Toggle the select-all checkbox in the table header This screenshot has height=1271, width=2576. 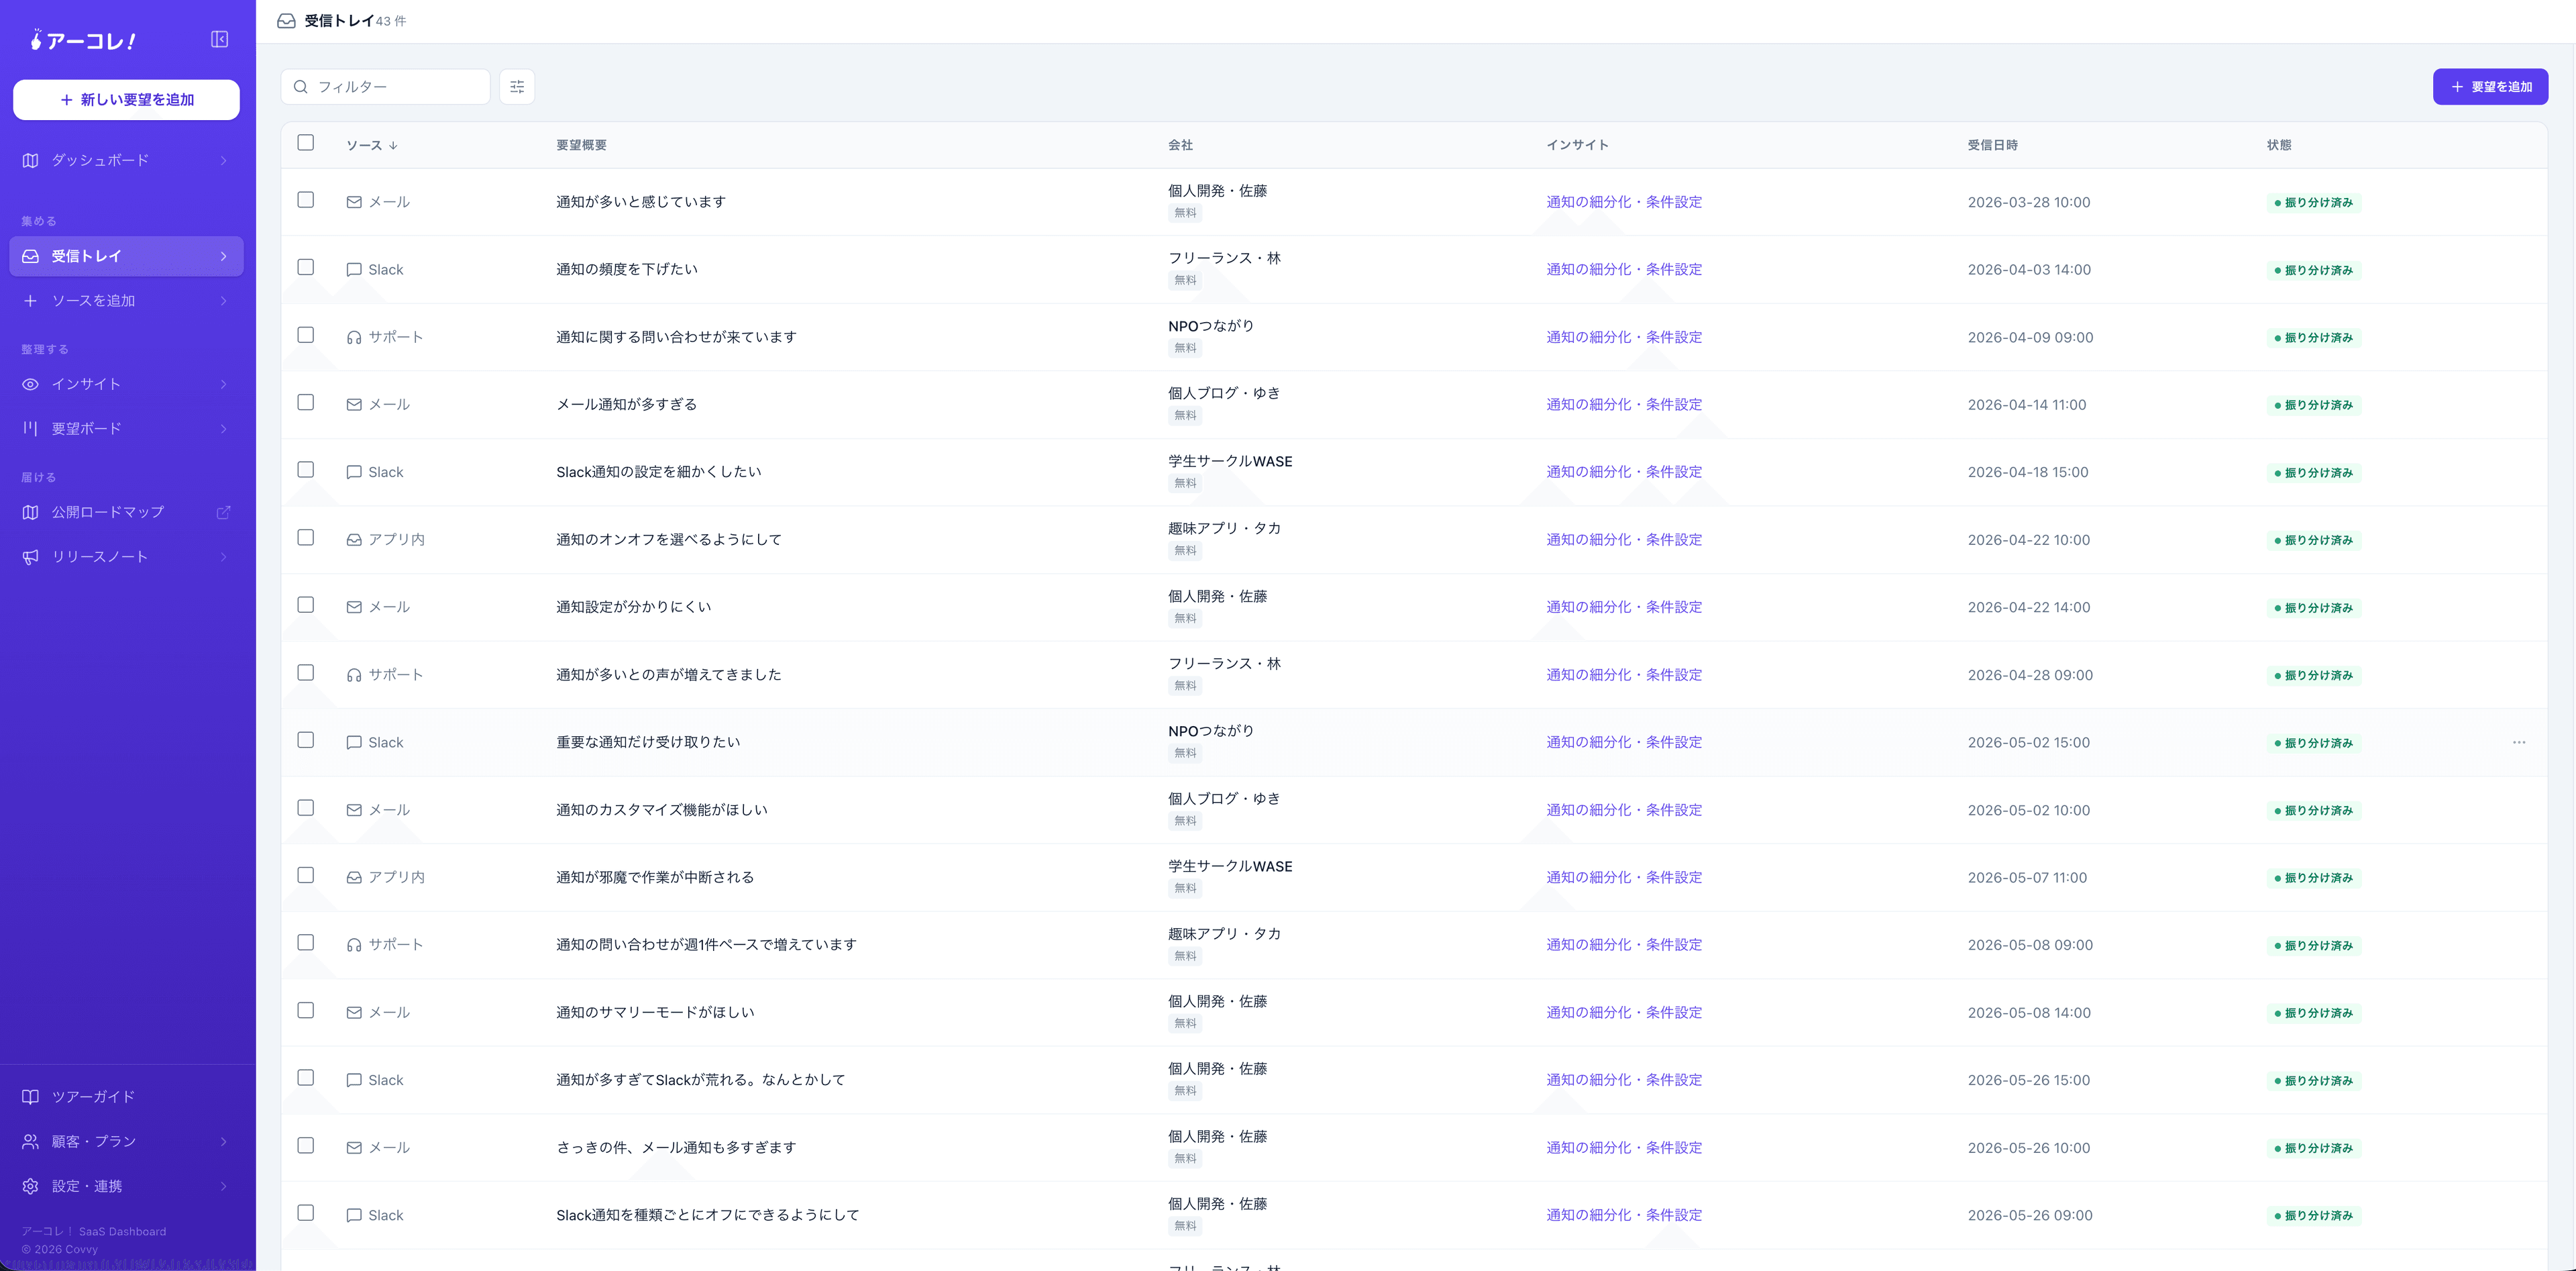tap(306, 143)
